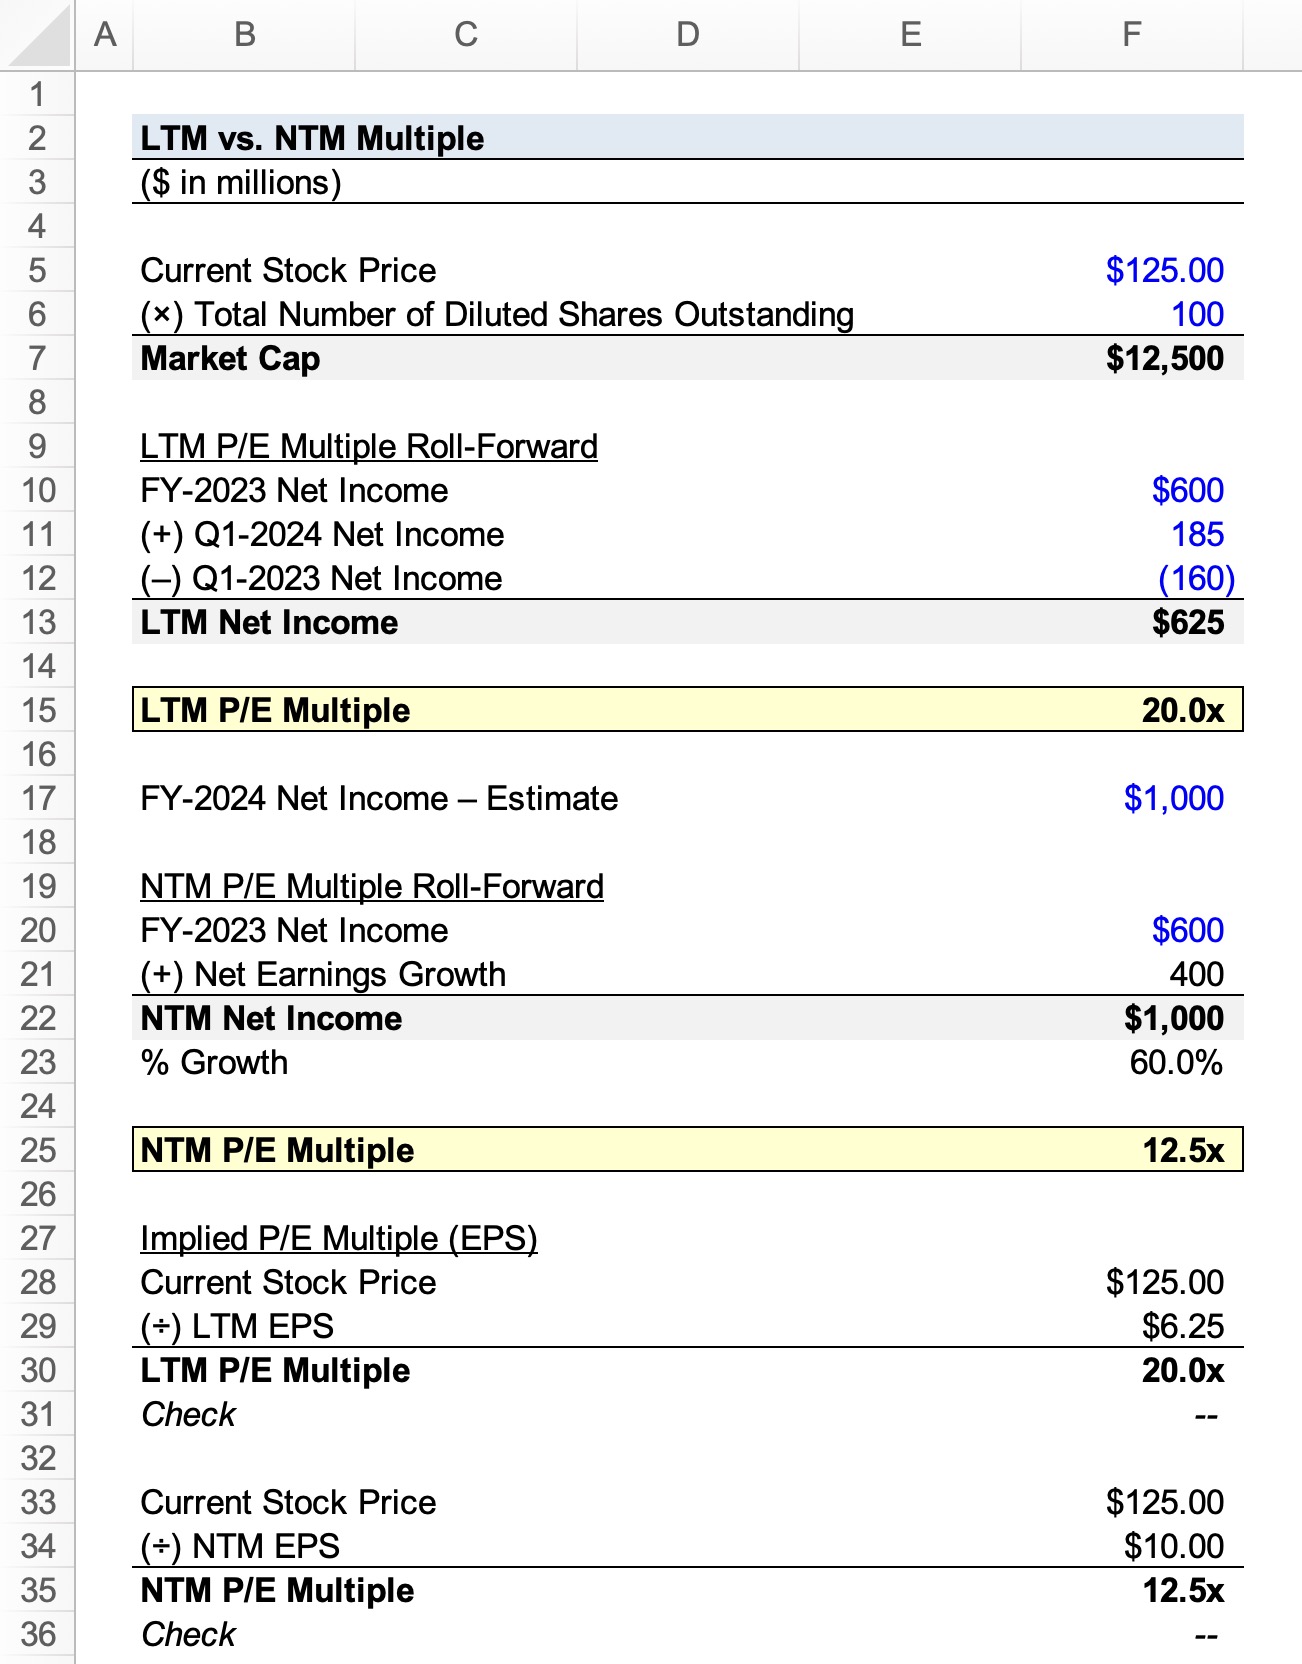
Task: Click the 20.0x value in row 15
Action: coord(1183,710)
